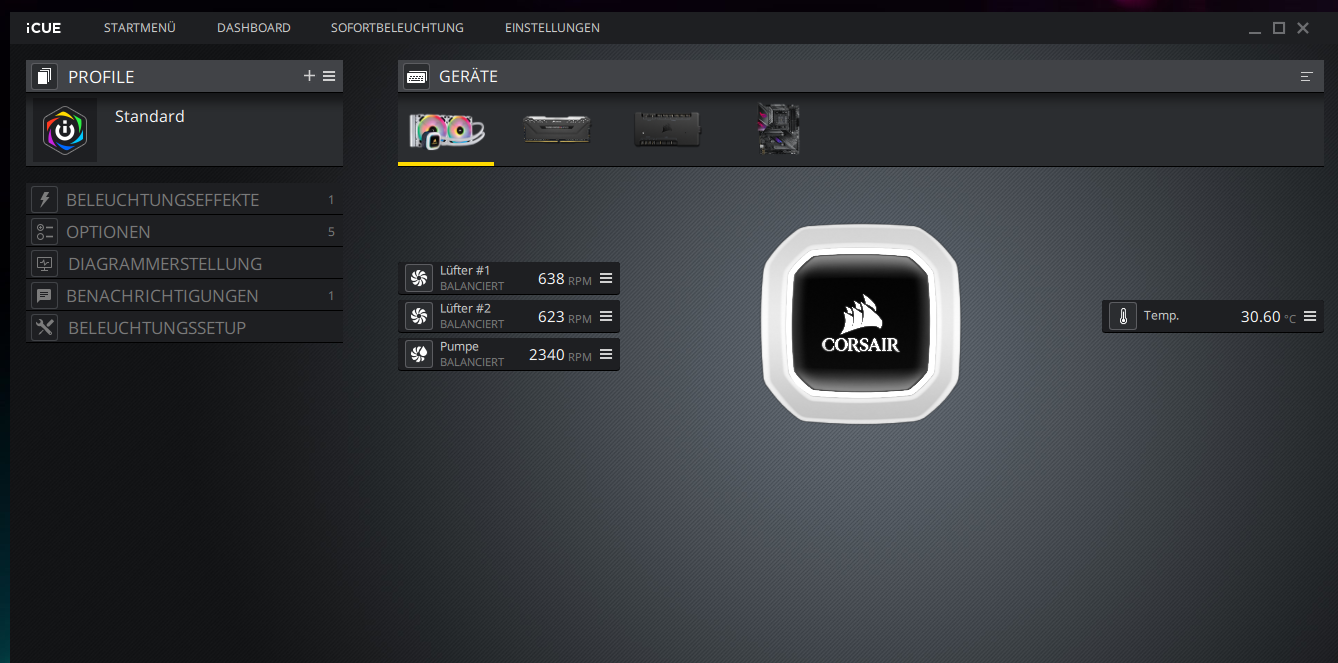This screenshot has width=1338, height=663.
Task: Add a new profile with plus icon
Action: 309,76
